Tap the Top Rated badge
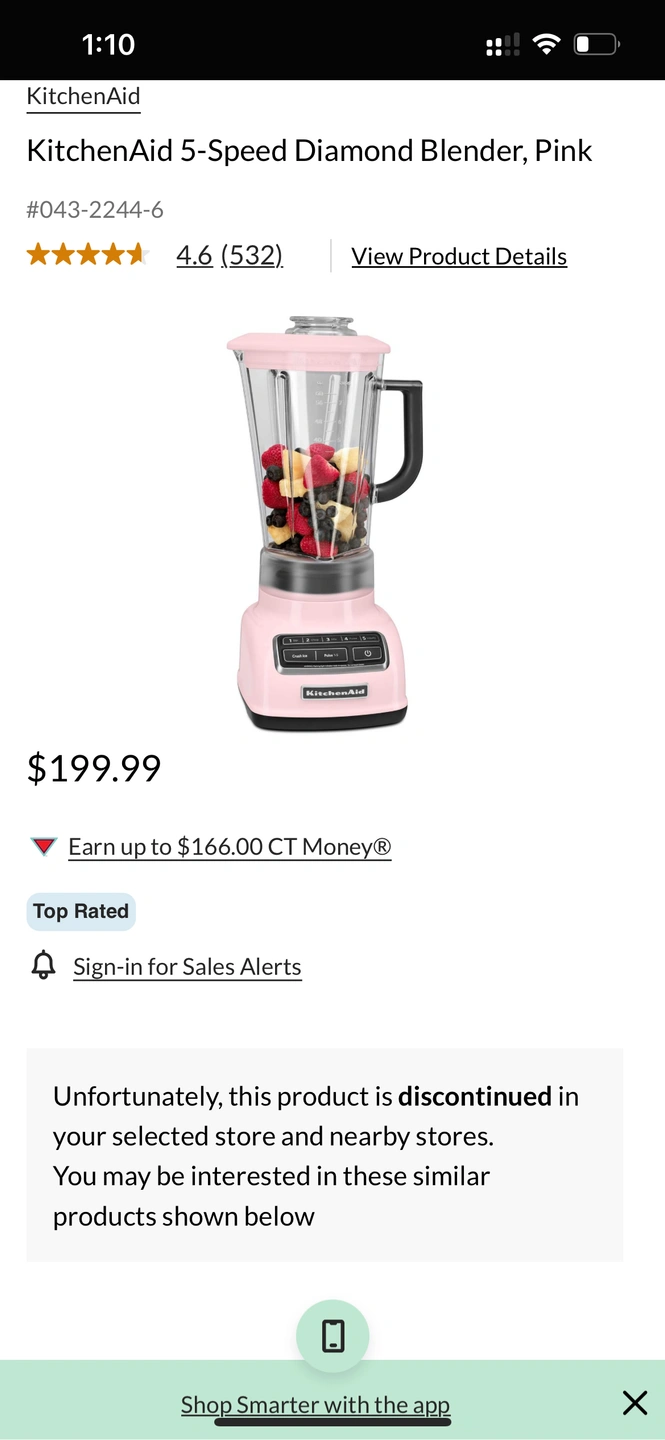Image resolution: width=665 pixels, height=1440 pixels. [x=81, y=911]
